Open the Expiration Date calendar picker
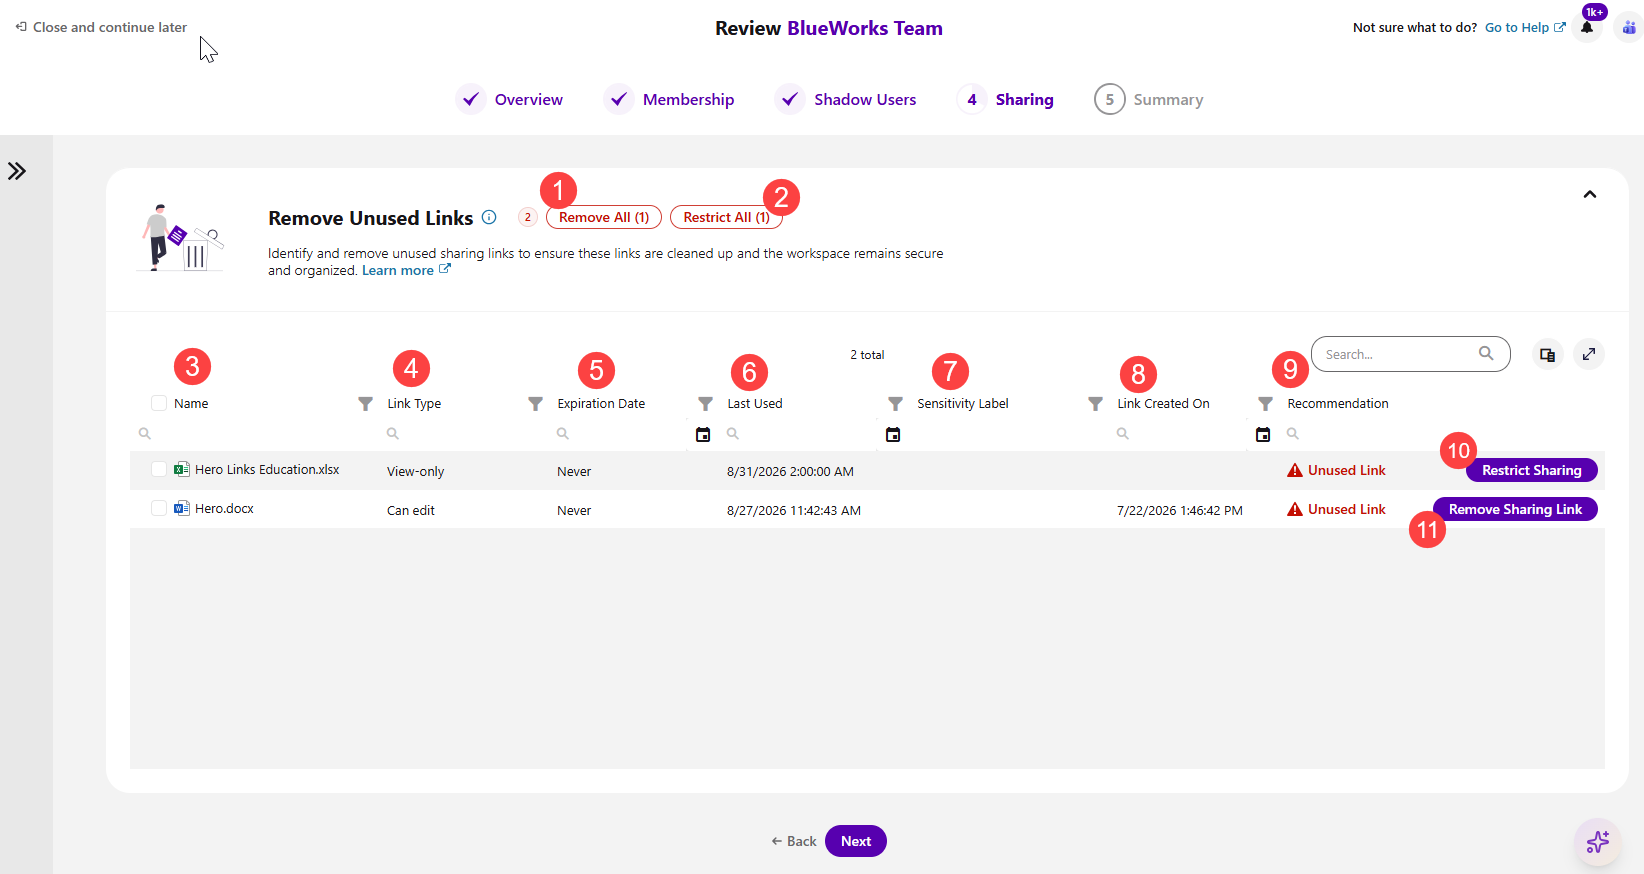 tap(703, 434)
